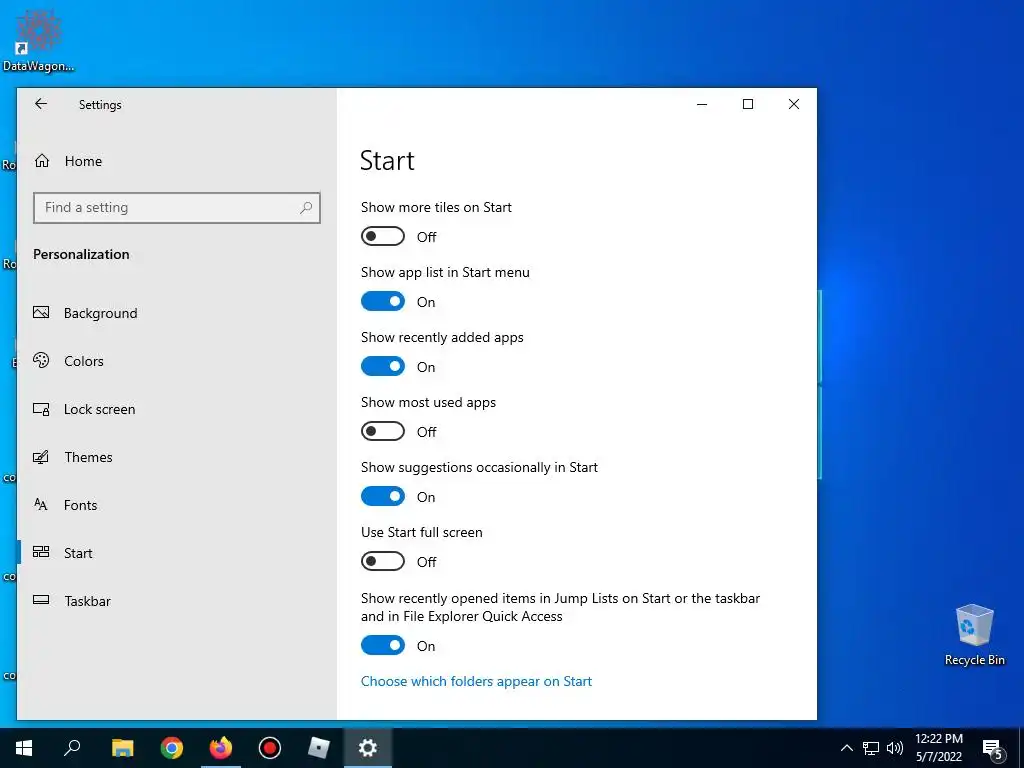Click the Start tiles icon in sidebar
This screenshot has height=768, width=1024.
pyautogui.click(x=41, y=552)
